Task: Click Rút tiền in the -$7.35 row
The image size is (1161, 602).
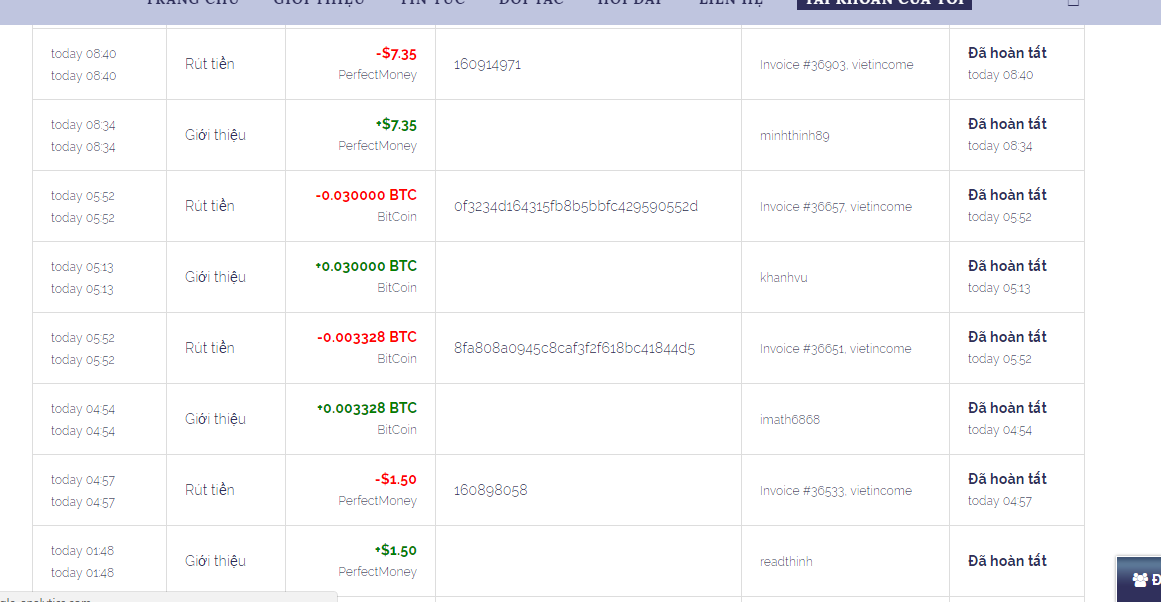Action: point(210,64)
